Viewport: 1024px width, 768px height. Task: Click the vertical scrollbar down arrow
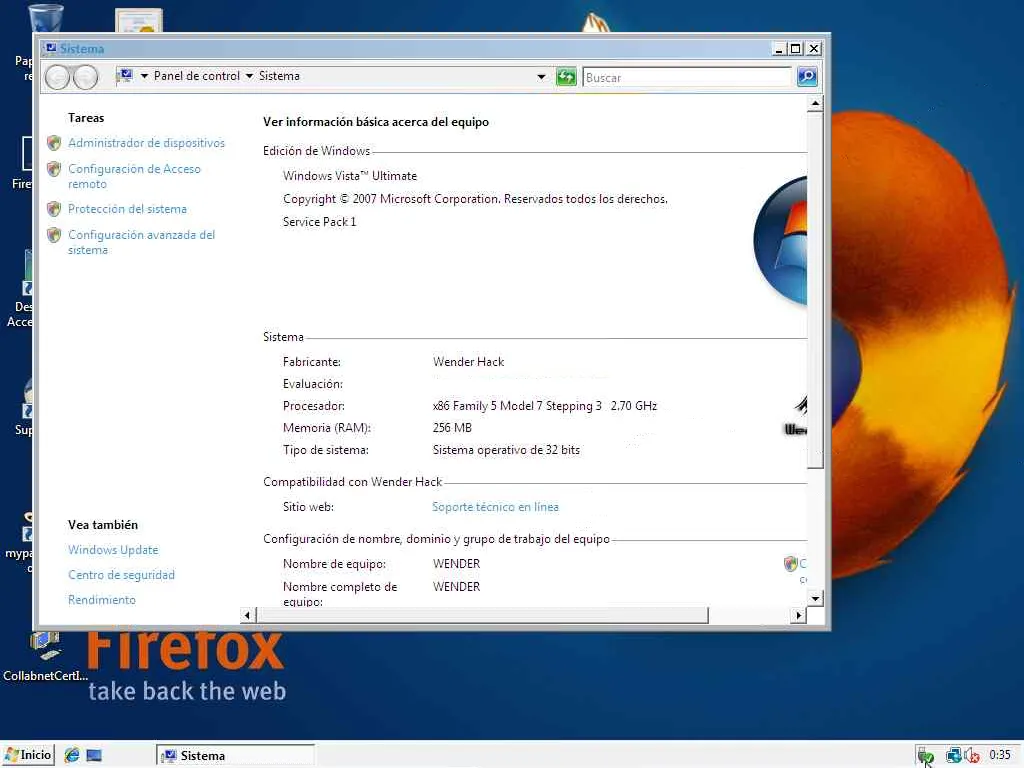(x=815, y=598)
